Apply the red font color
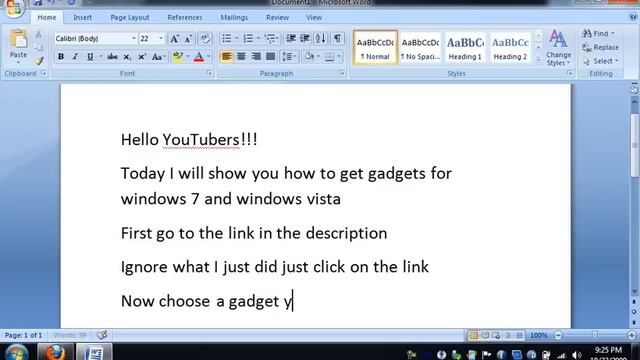Screen dimensions: 640x360 199,57
